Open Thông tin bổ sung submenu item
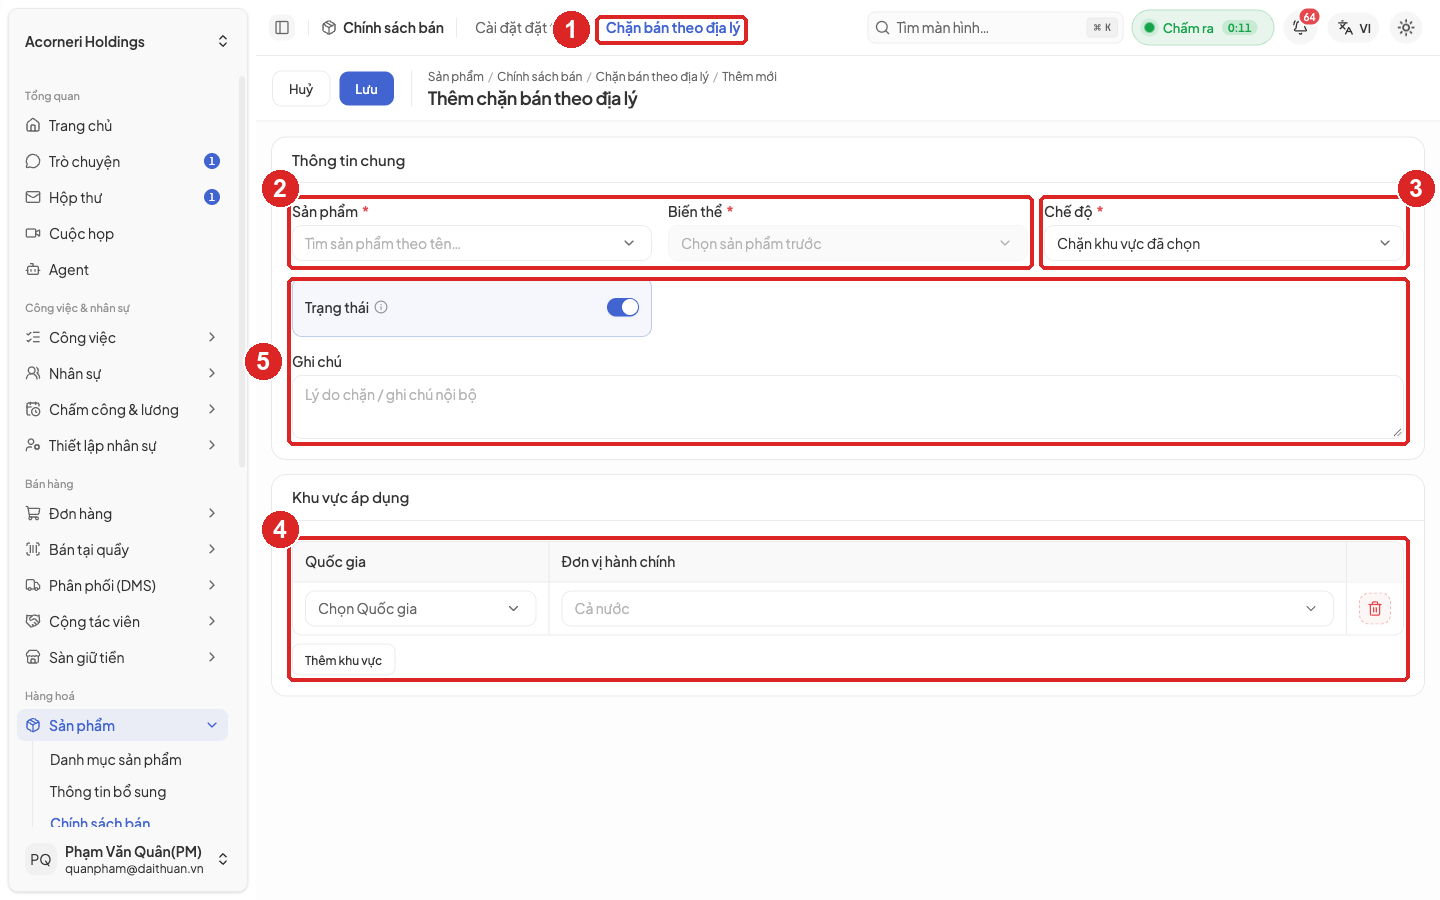Image resolution: width=1440 pixels, height=900 pixels. [108, 792]
